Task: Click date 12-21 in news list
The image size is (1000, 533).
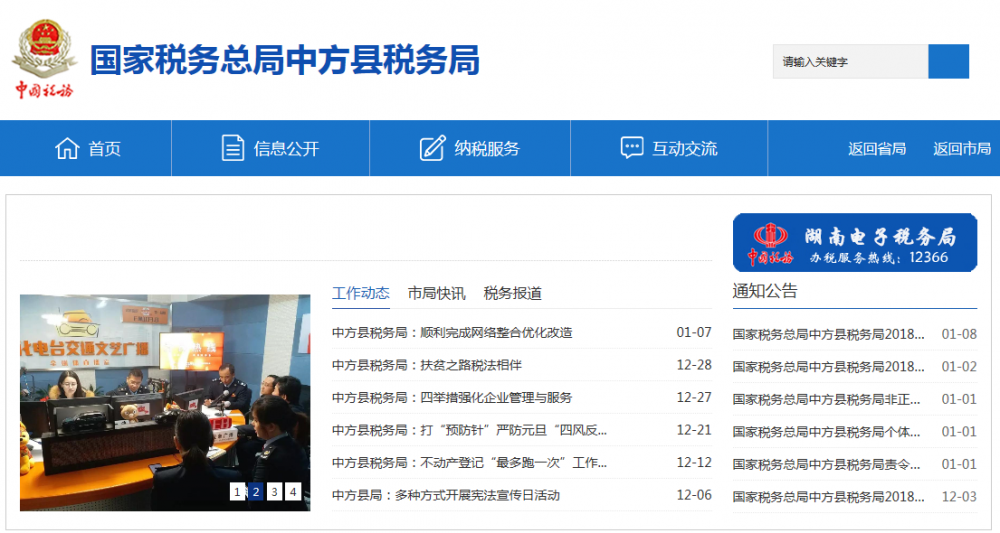Action: tap(694, 430)
